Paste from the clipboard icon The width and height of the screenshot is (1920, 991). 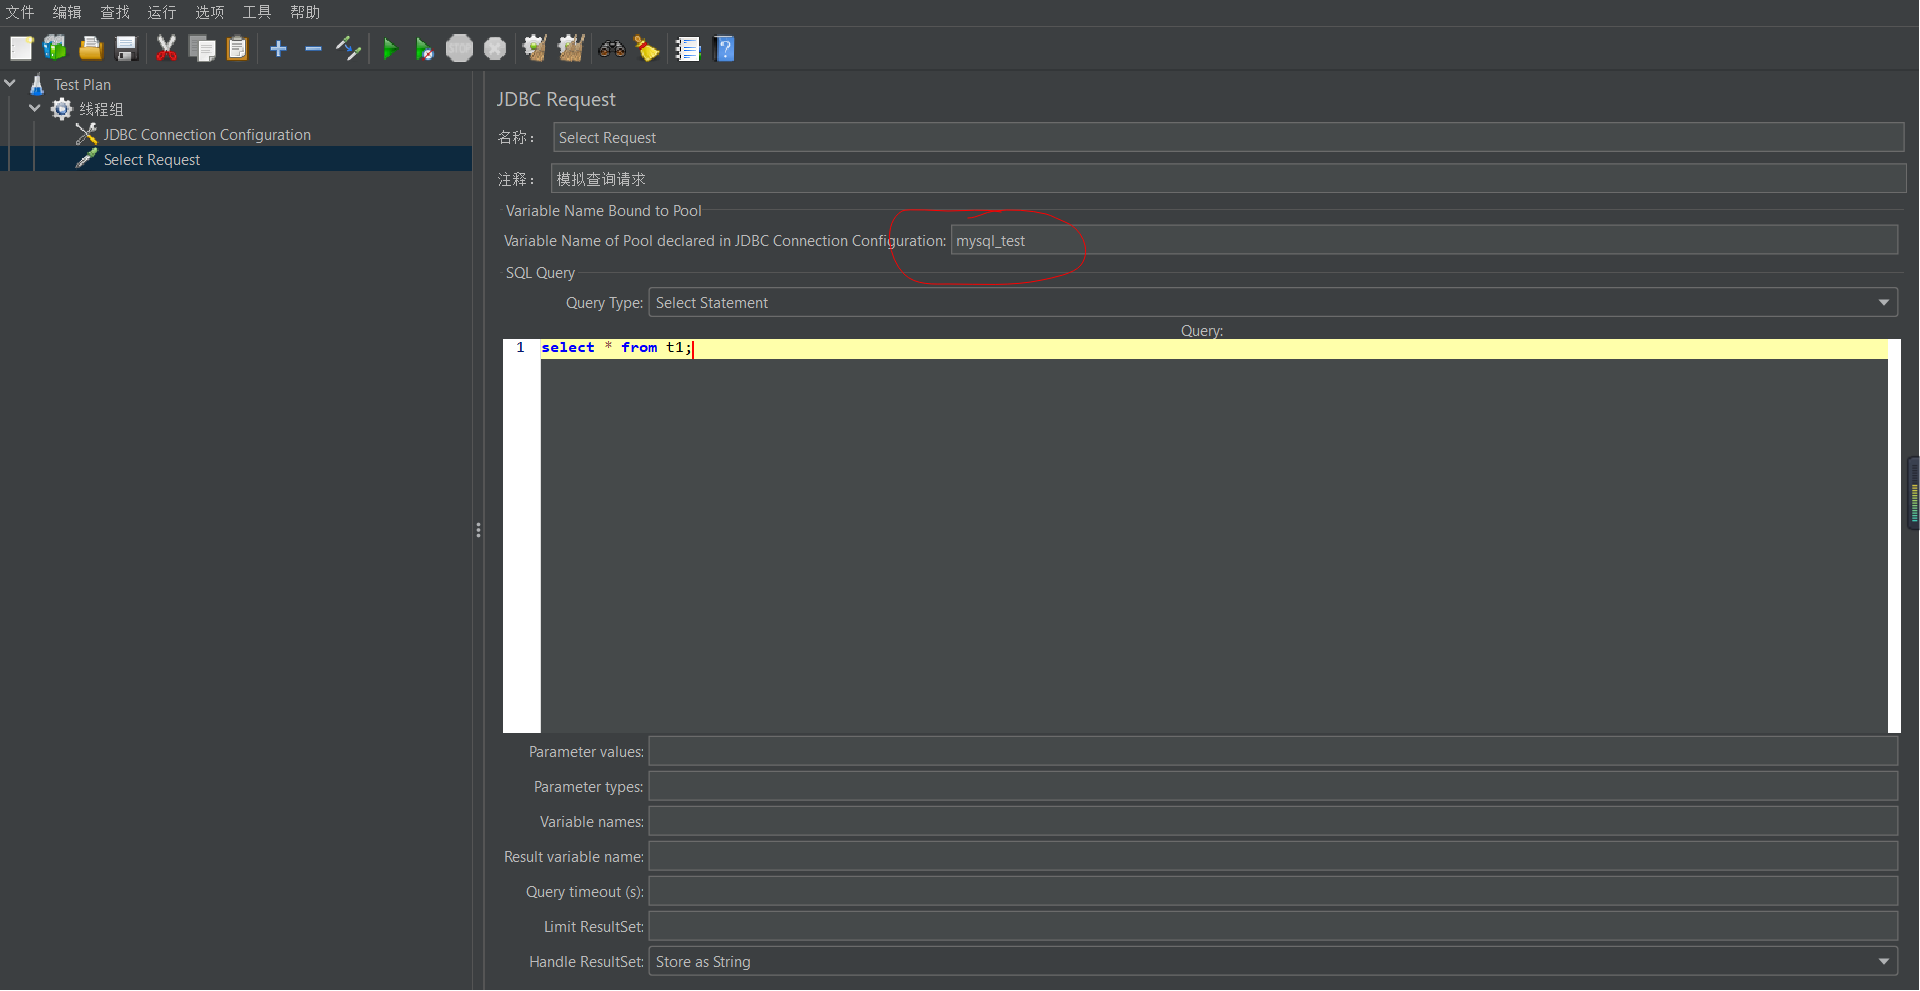click(237, 48)
